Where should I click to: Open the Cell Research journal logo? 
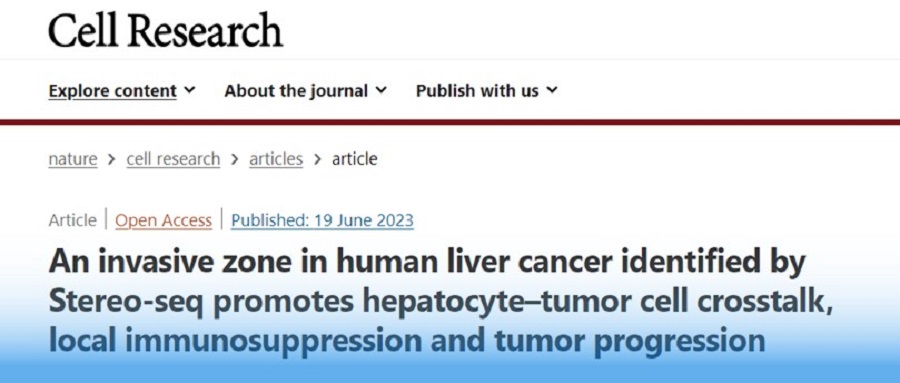(165, 30)
